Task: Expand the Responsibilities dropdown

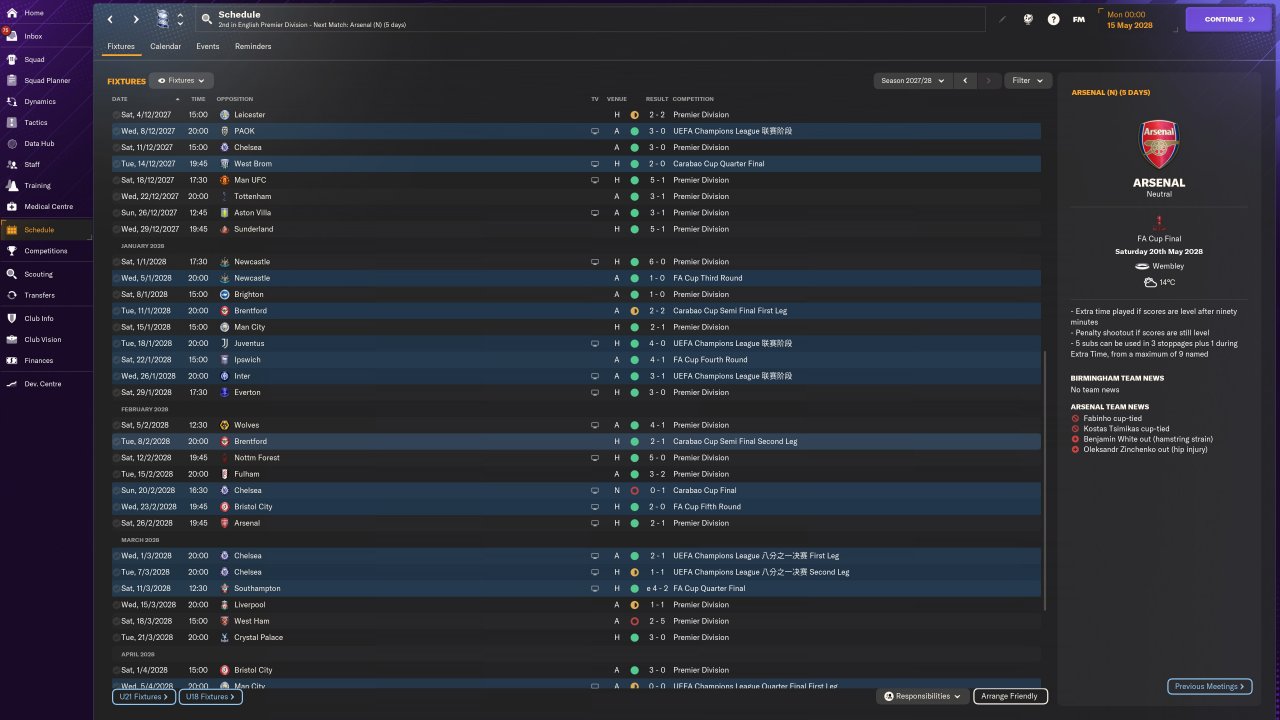Action: pos(922,696)
